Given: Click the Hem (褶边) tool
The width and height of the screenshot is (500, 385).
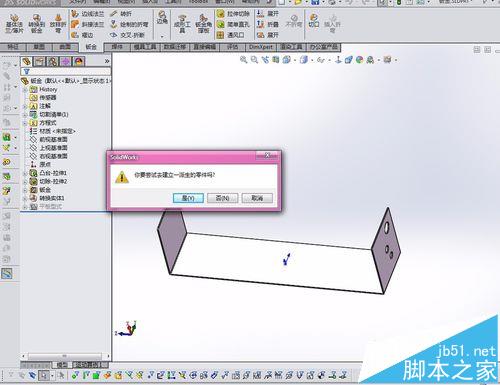Looking at the screenshot, I should tap(82, 35).
